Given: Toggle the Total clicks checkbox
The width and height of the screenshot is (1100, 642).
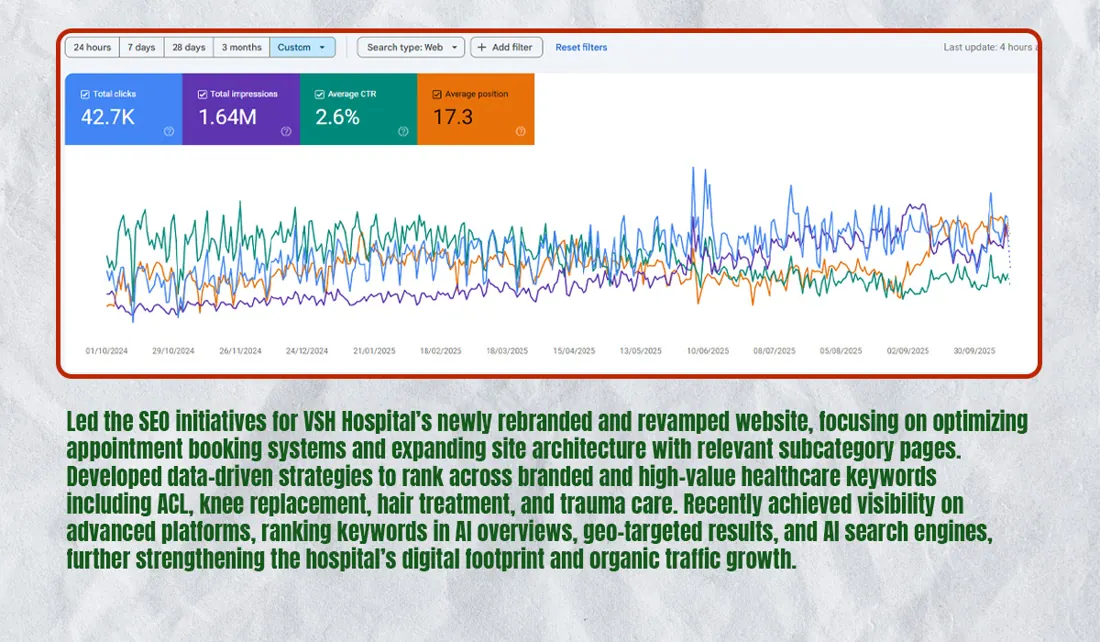Looking at the screenshot, I should tap(85, 94).
